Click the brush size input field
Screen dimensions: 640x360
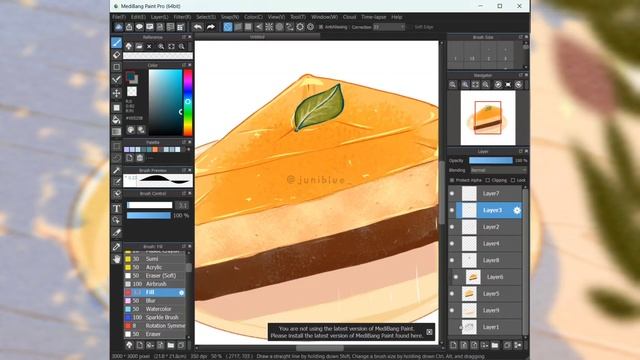click(x=182, y=205)
